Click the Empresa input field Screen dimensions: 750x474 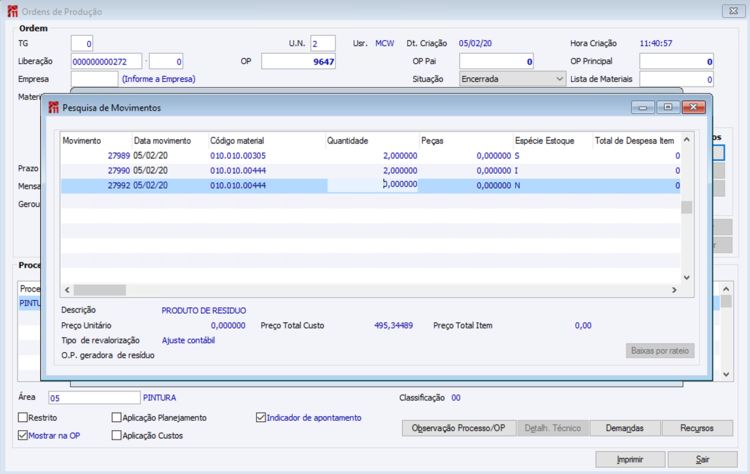94,78
